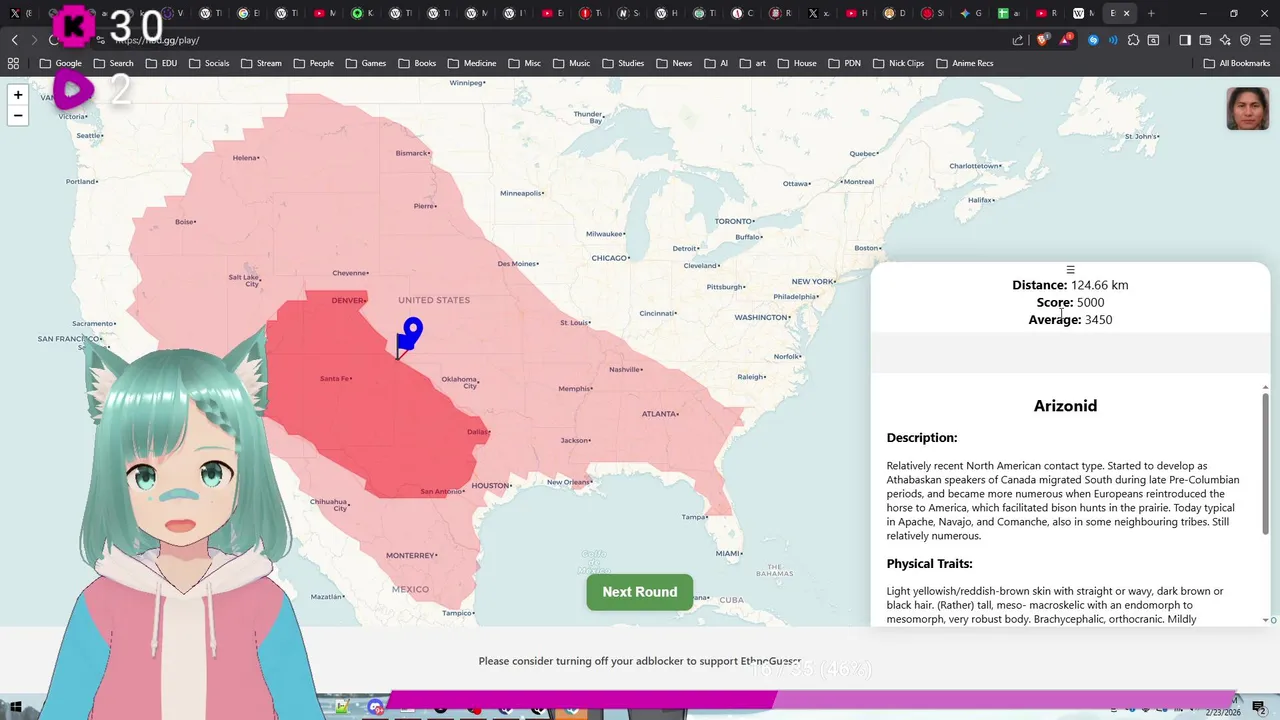Image resolution: width=1280 pixels, height=720 pixels.
Task: Click the Description heading
Action: 922,438
